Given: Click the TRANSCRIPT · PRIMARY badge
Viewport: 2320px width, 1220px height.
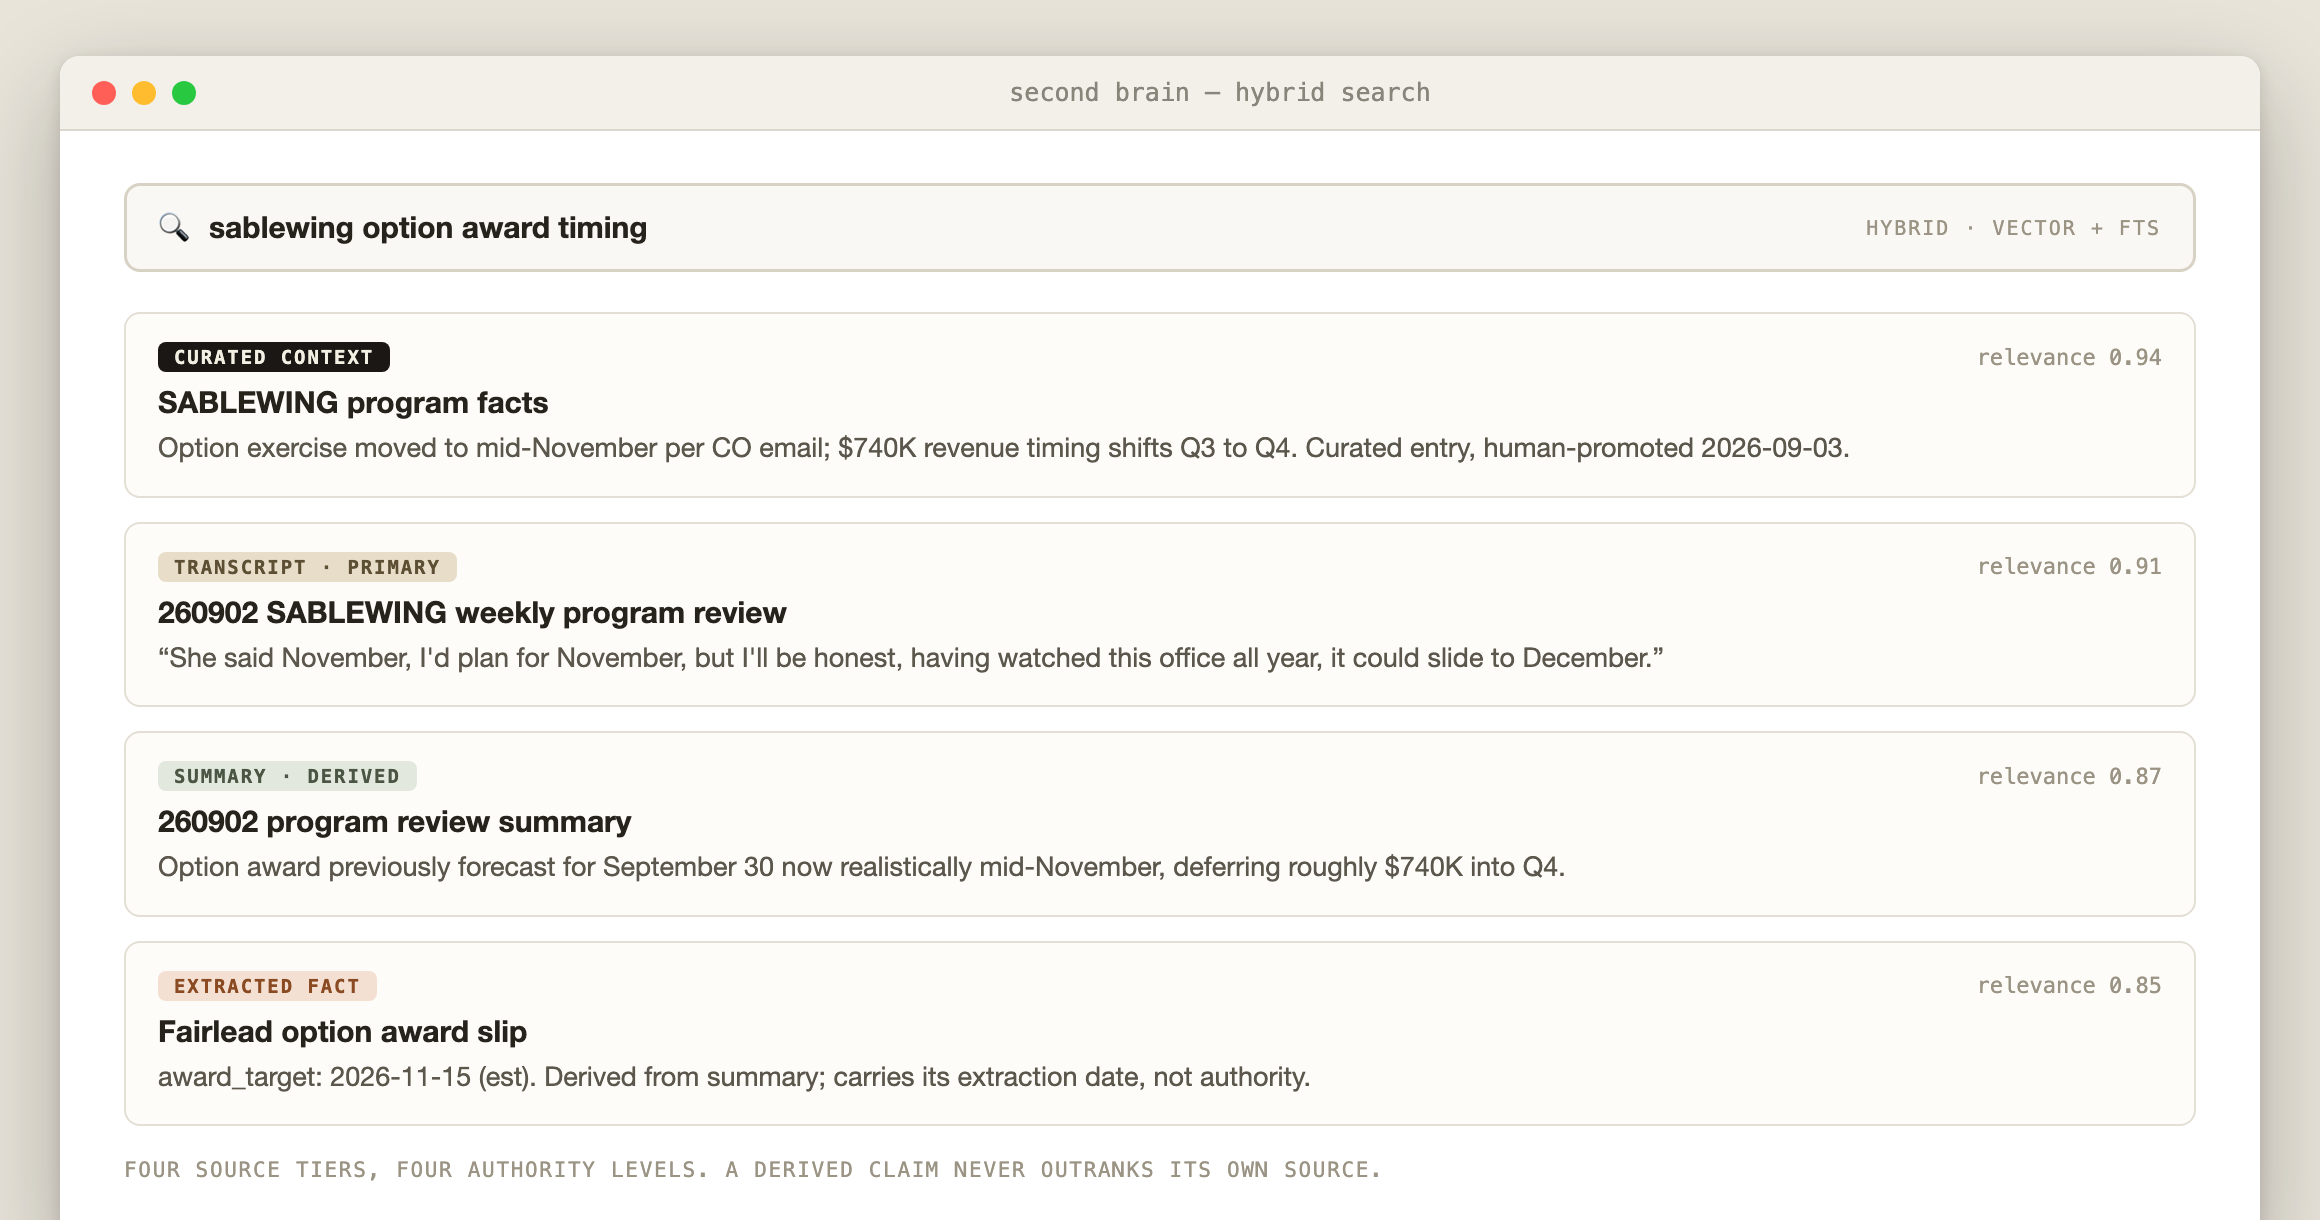Looking at the screenshot, I should (307, 567).
